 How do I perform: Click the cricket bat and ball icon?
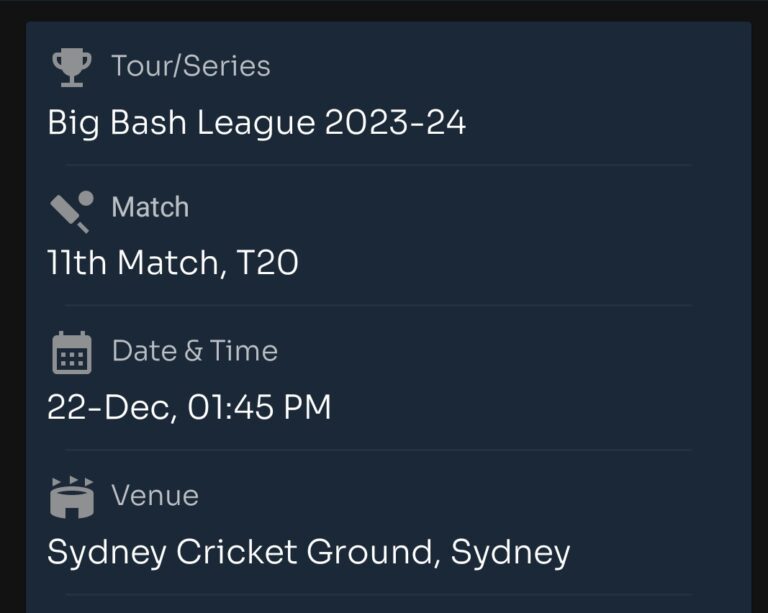(x=72, y=212)
